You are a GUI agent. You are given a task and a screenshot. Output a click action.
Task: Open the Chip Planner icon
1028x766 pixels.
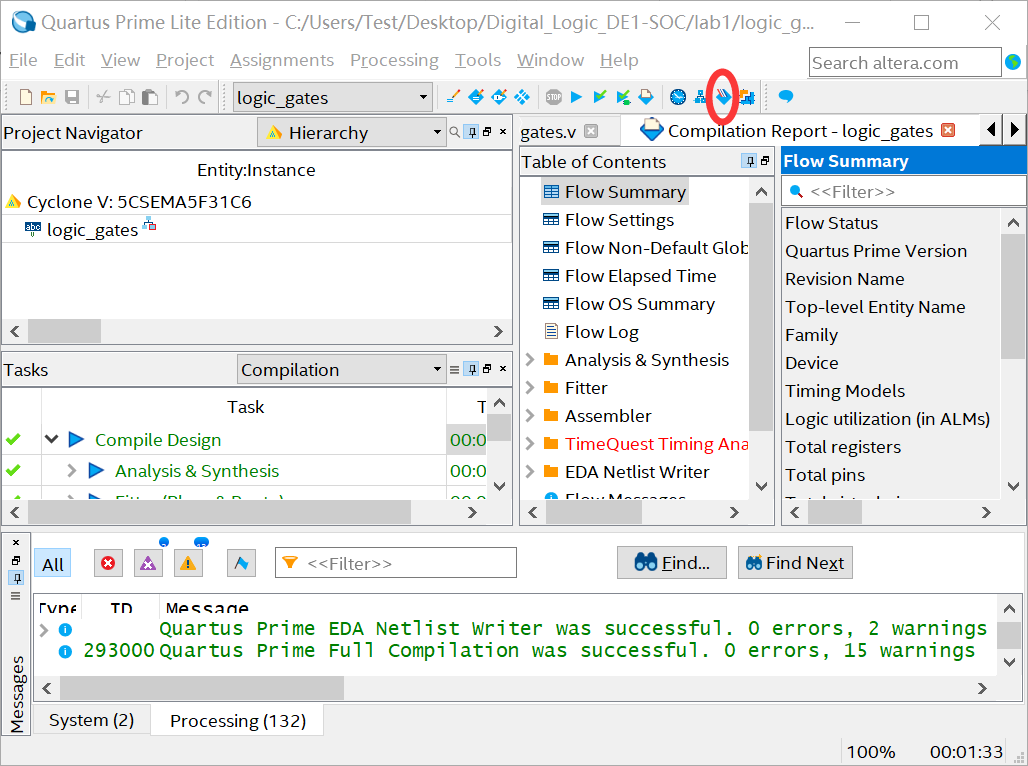(x=522, y=97)
